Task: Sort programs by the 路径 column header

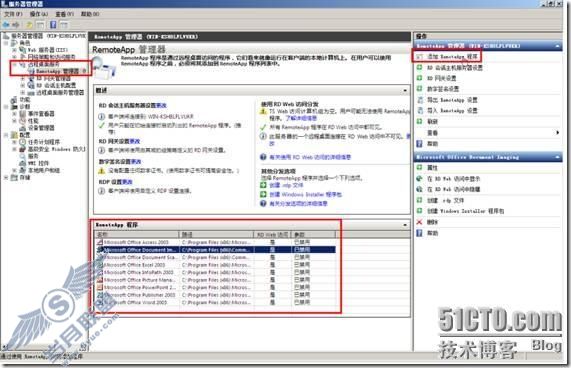Action: click(216, 235)
